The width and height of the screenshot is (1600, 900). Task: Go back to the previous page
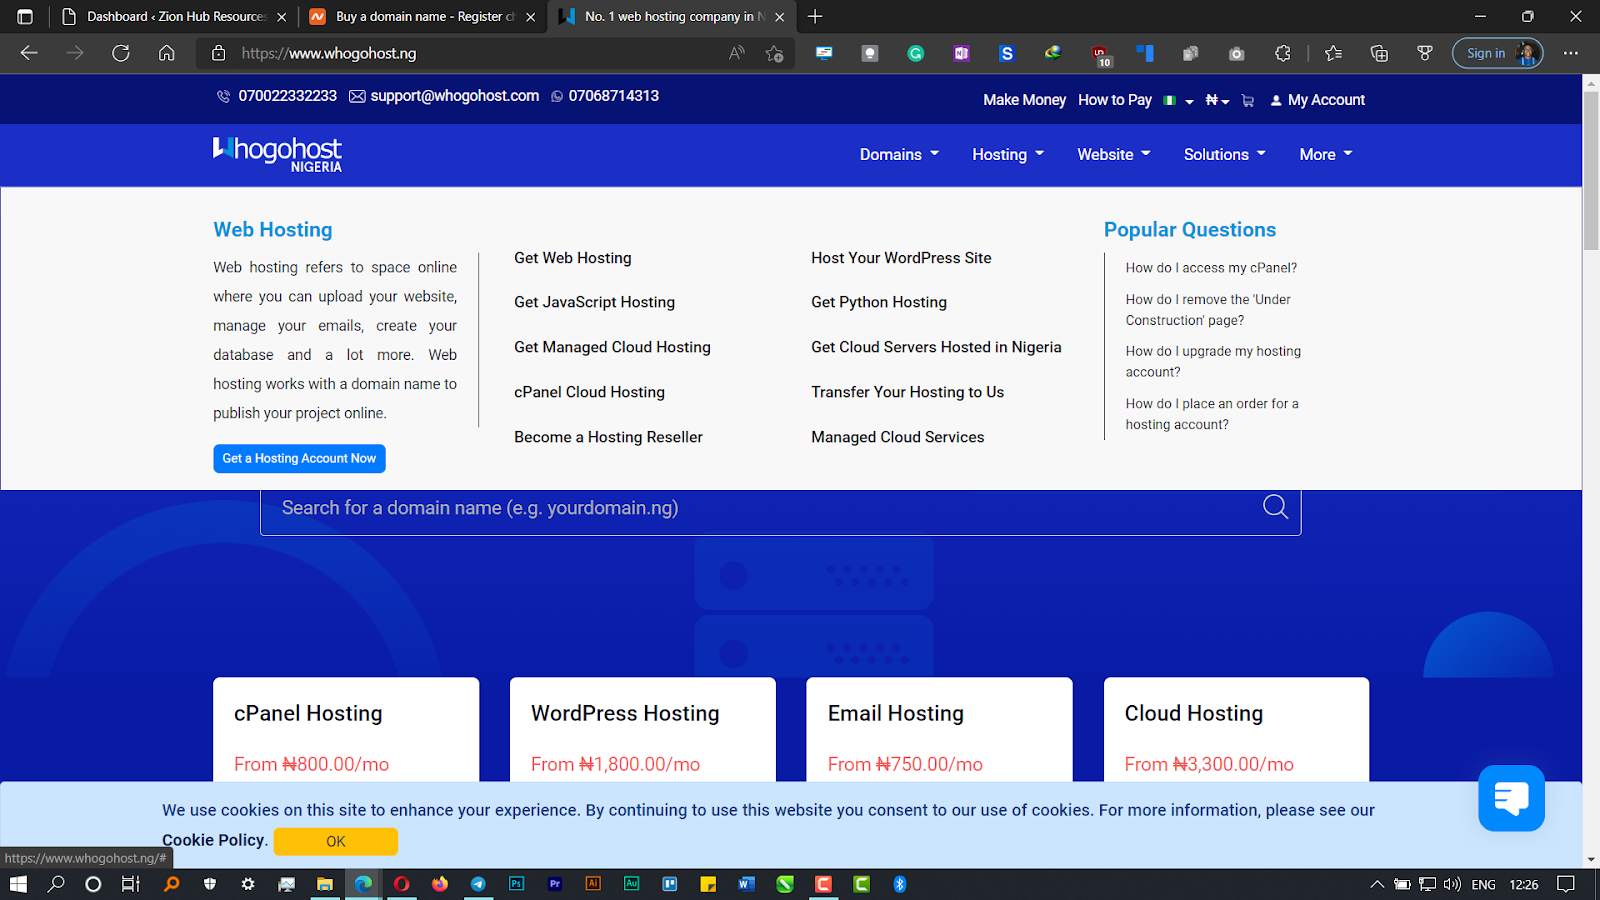(x=29, y=53)
